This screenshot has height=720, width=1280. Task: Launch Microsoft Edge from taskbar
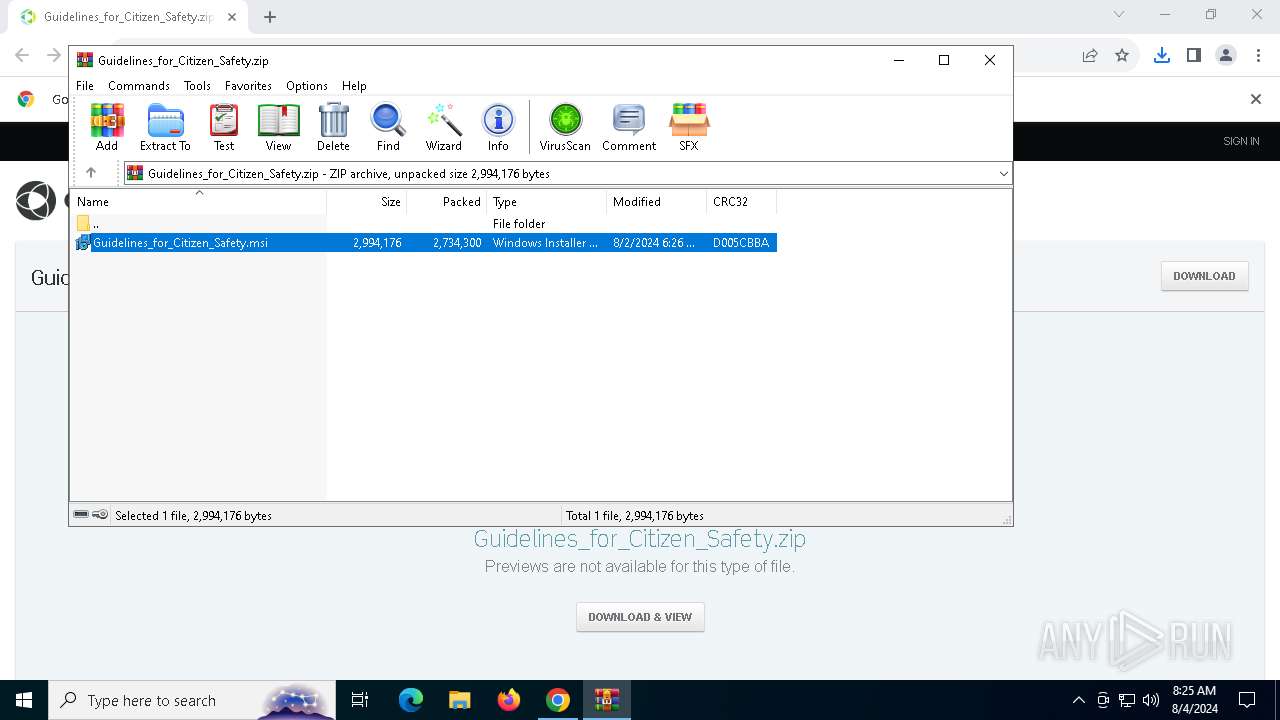click(x=411, y=700)
